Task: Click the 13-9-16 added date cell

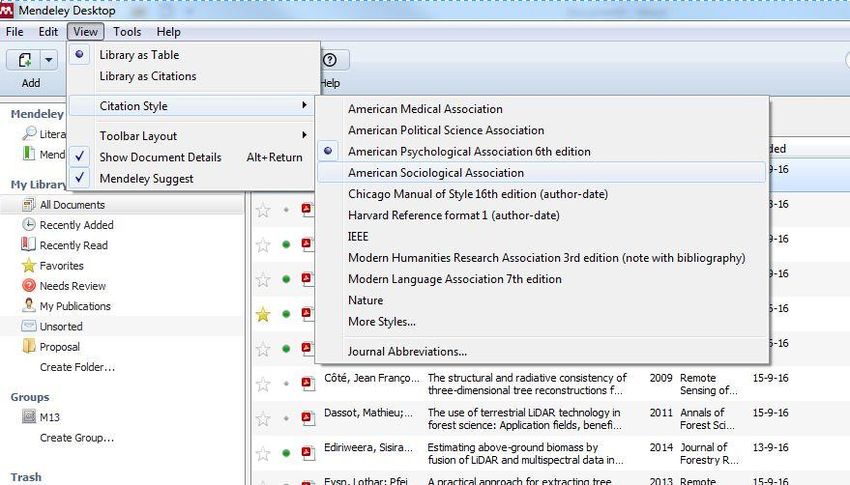Action: tap(770, 447)
